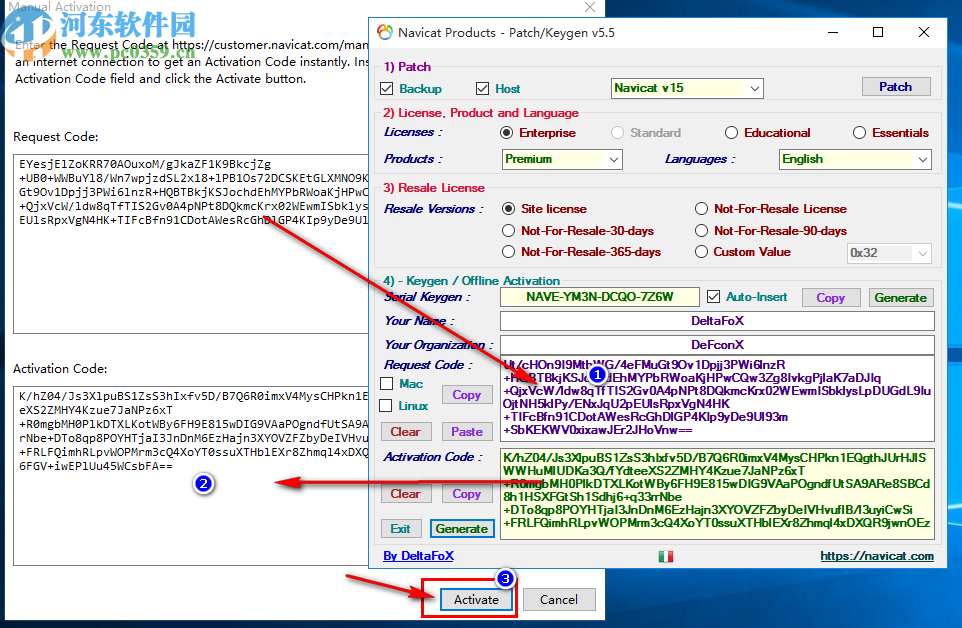The width and height of the screenshot is (962, 628).
Task: Choose the Site license resale version
Action: (x=508, y=209)
